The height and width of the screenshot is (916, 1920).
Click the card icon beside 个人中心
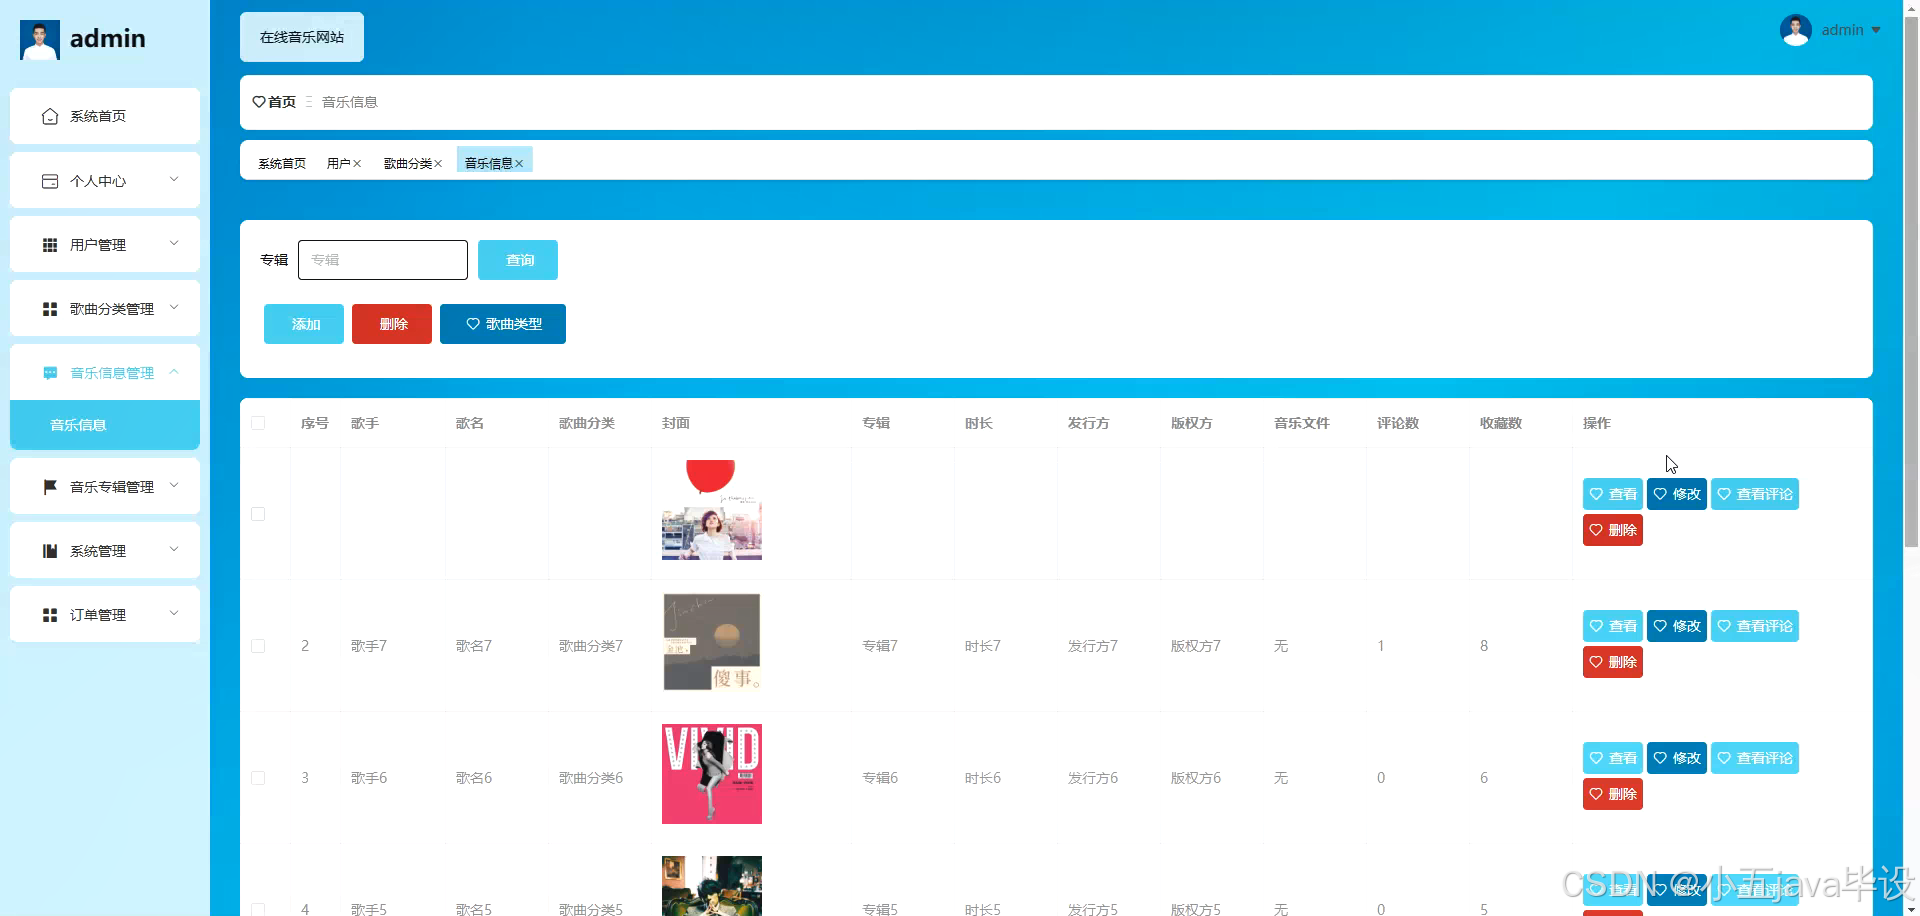coord(50,181)
